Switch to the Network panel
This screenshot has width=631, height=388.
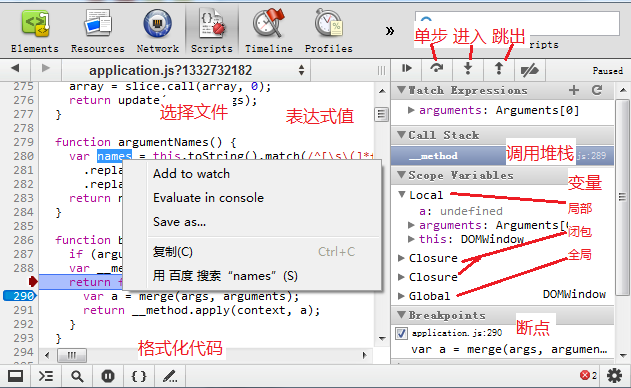coord(157,31)
